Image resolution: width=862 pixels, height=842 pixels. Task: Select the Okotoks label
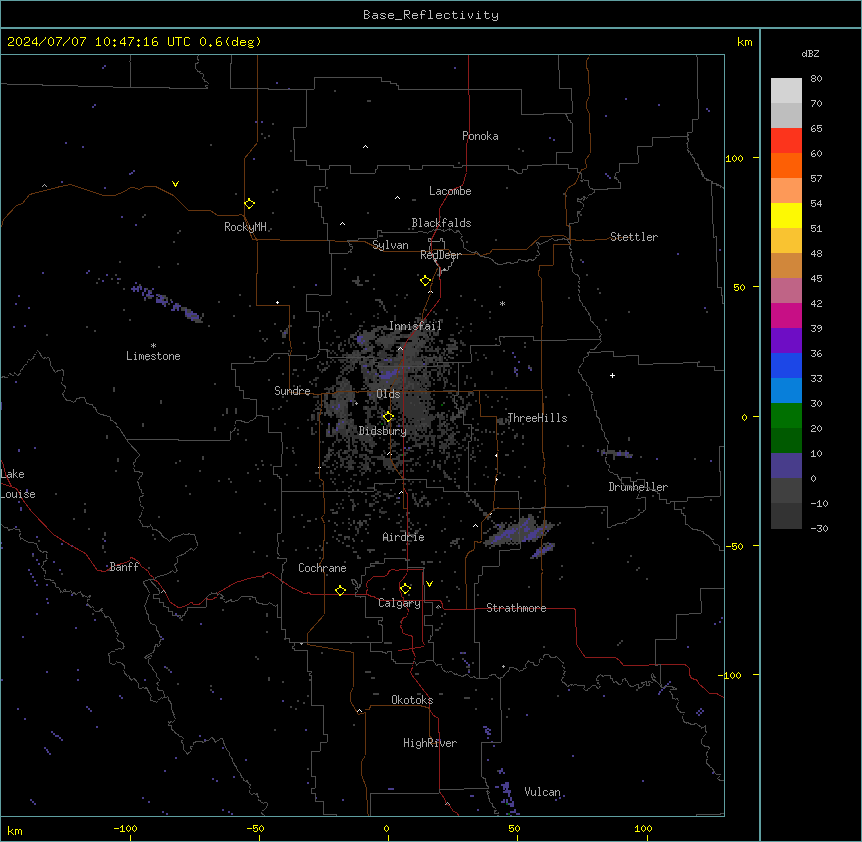(x=412, y=700)
